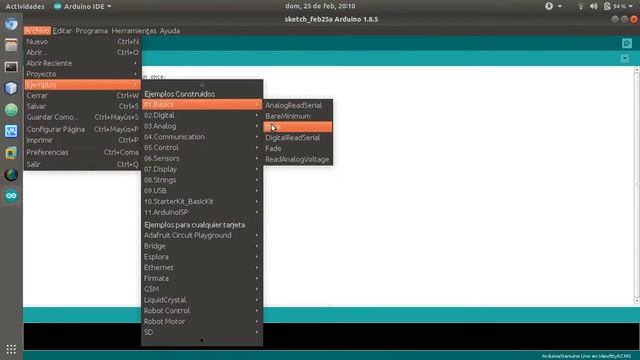Expand 09.USB examples submenu
The width and height of the screenshot is (640, 360).
click(x=202, y=191)
